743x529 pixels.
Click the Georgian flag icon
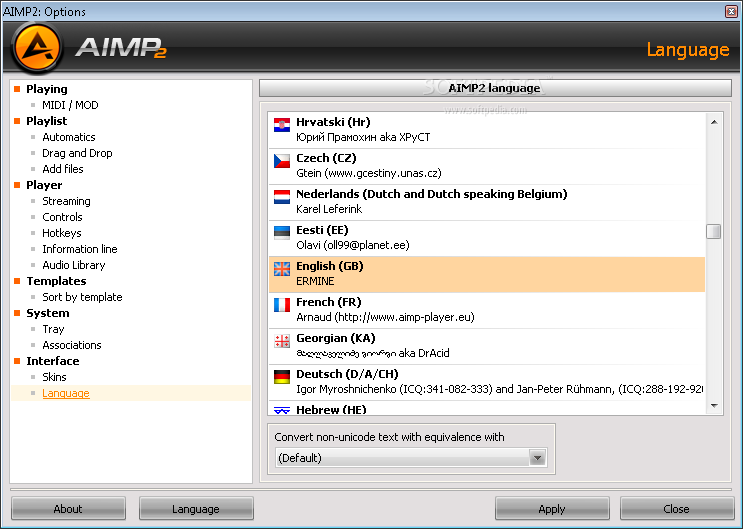pos(282,341)
